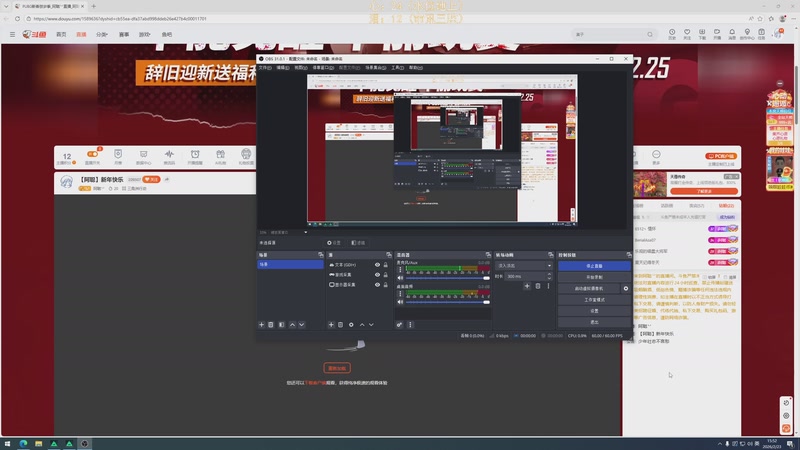Screen dimensions: 800x450
Task: Open the Windows Start menu
Action: pyautogui.click(x=7, y=443)
